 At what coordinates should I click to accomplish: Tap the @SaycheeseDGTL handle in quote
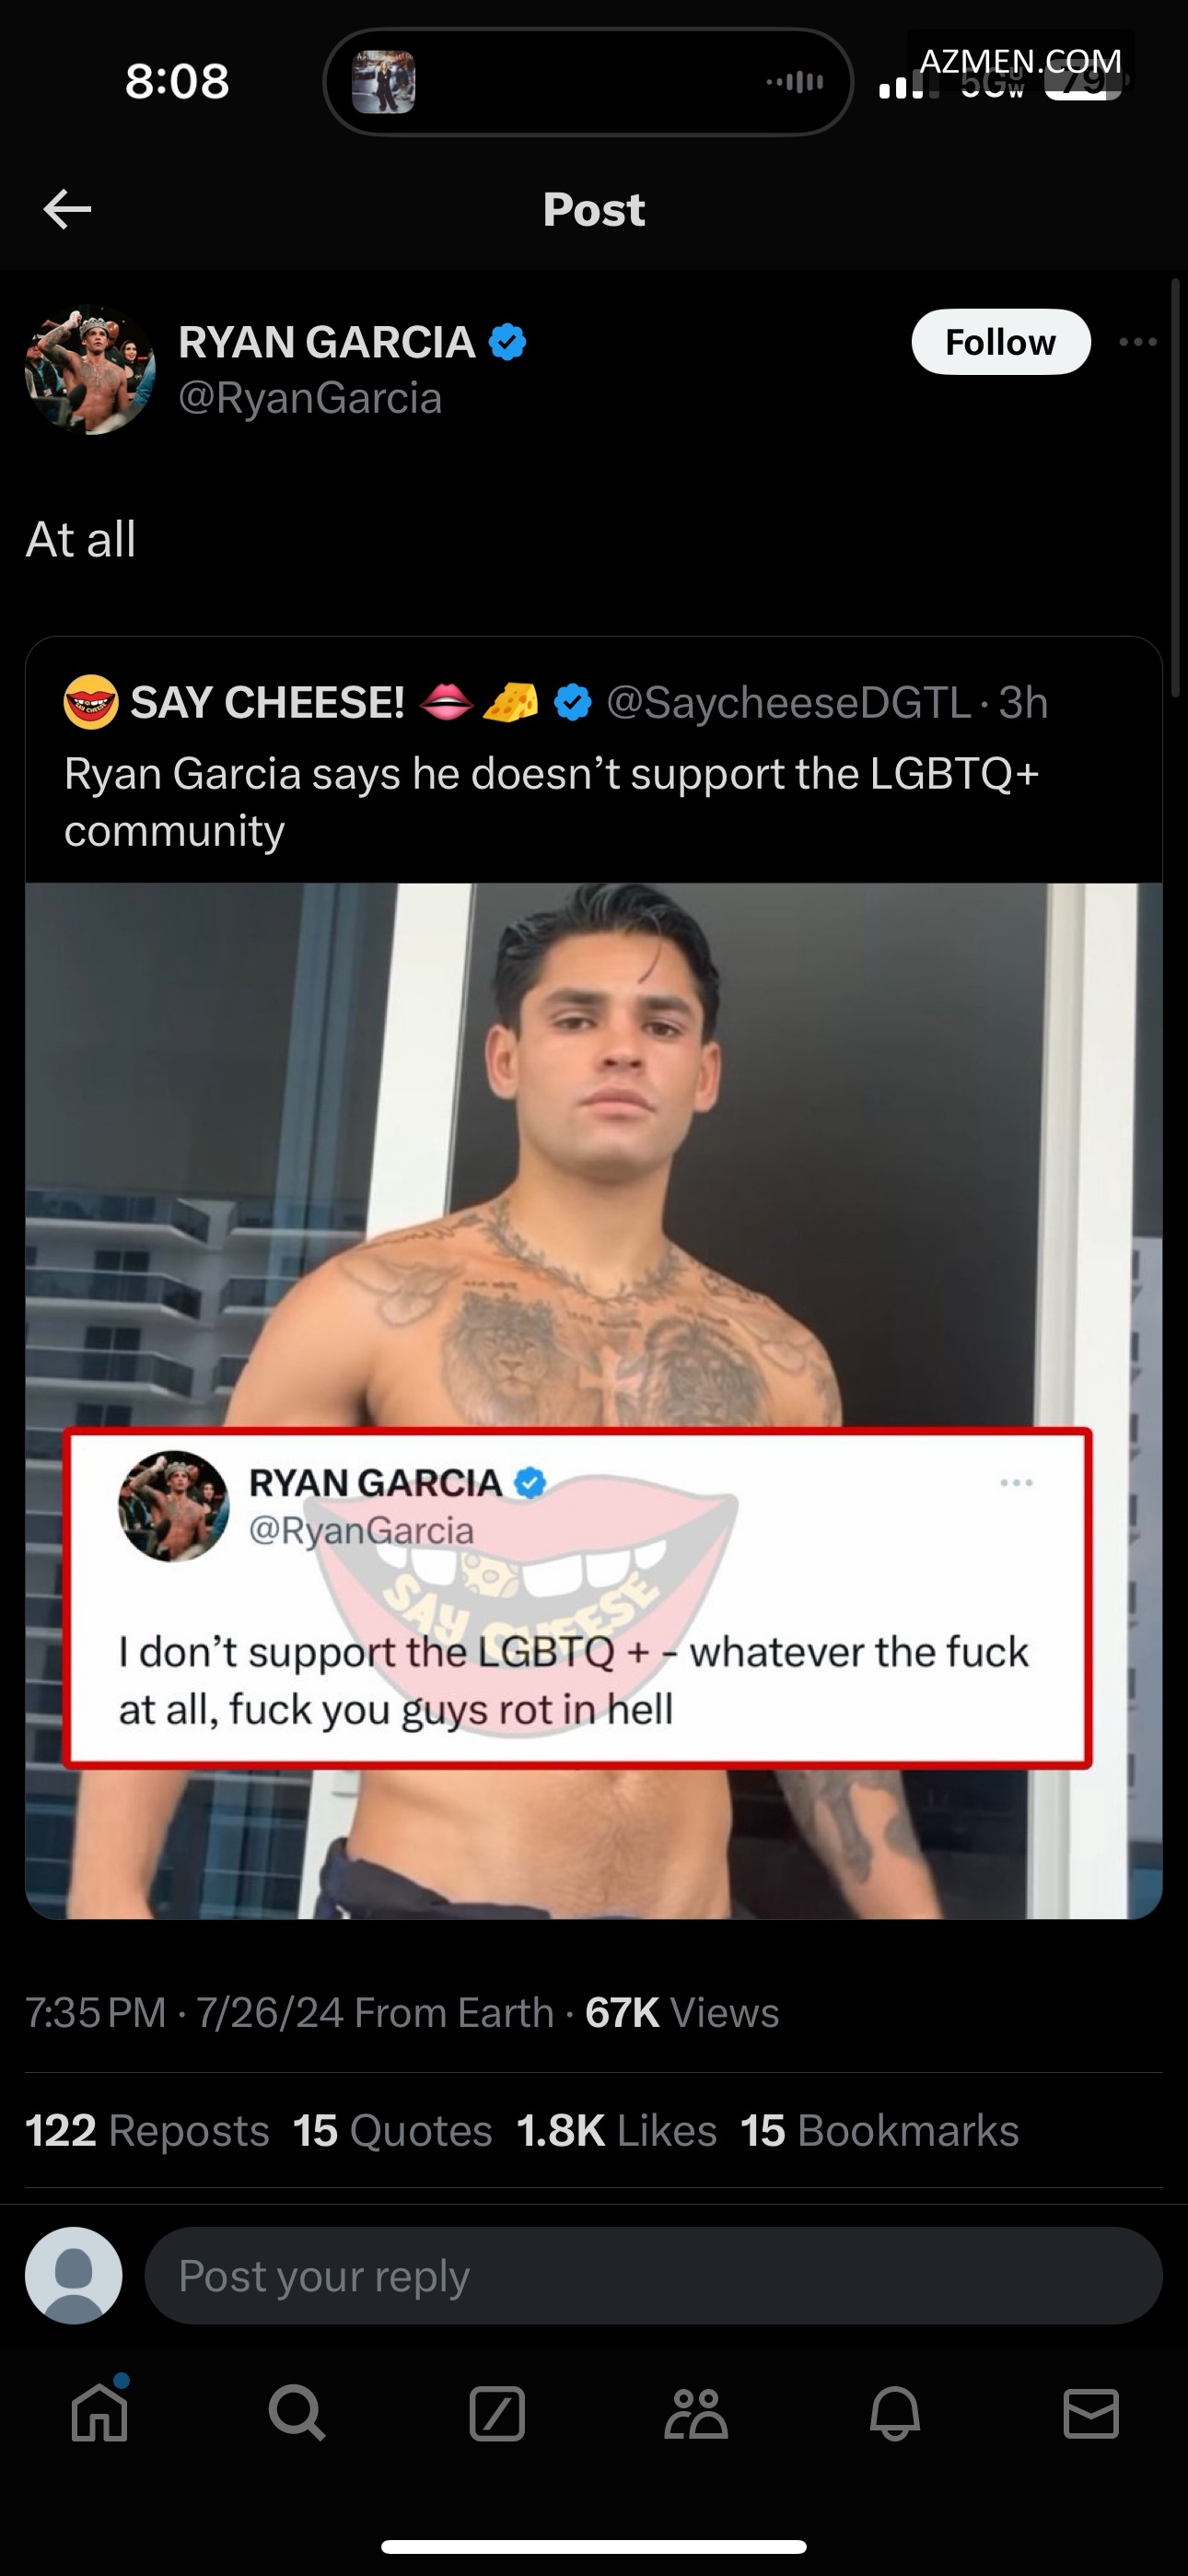coord(788,703)
